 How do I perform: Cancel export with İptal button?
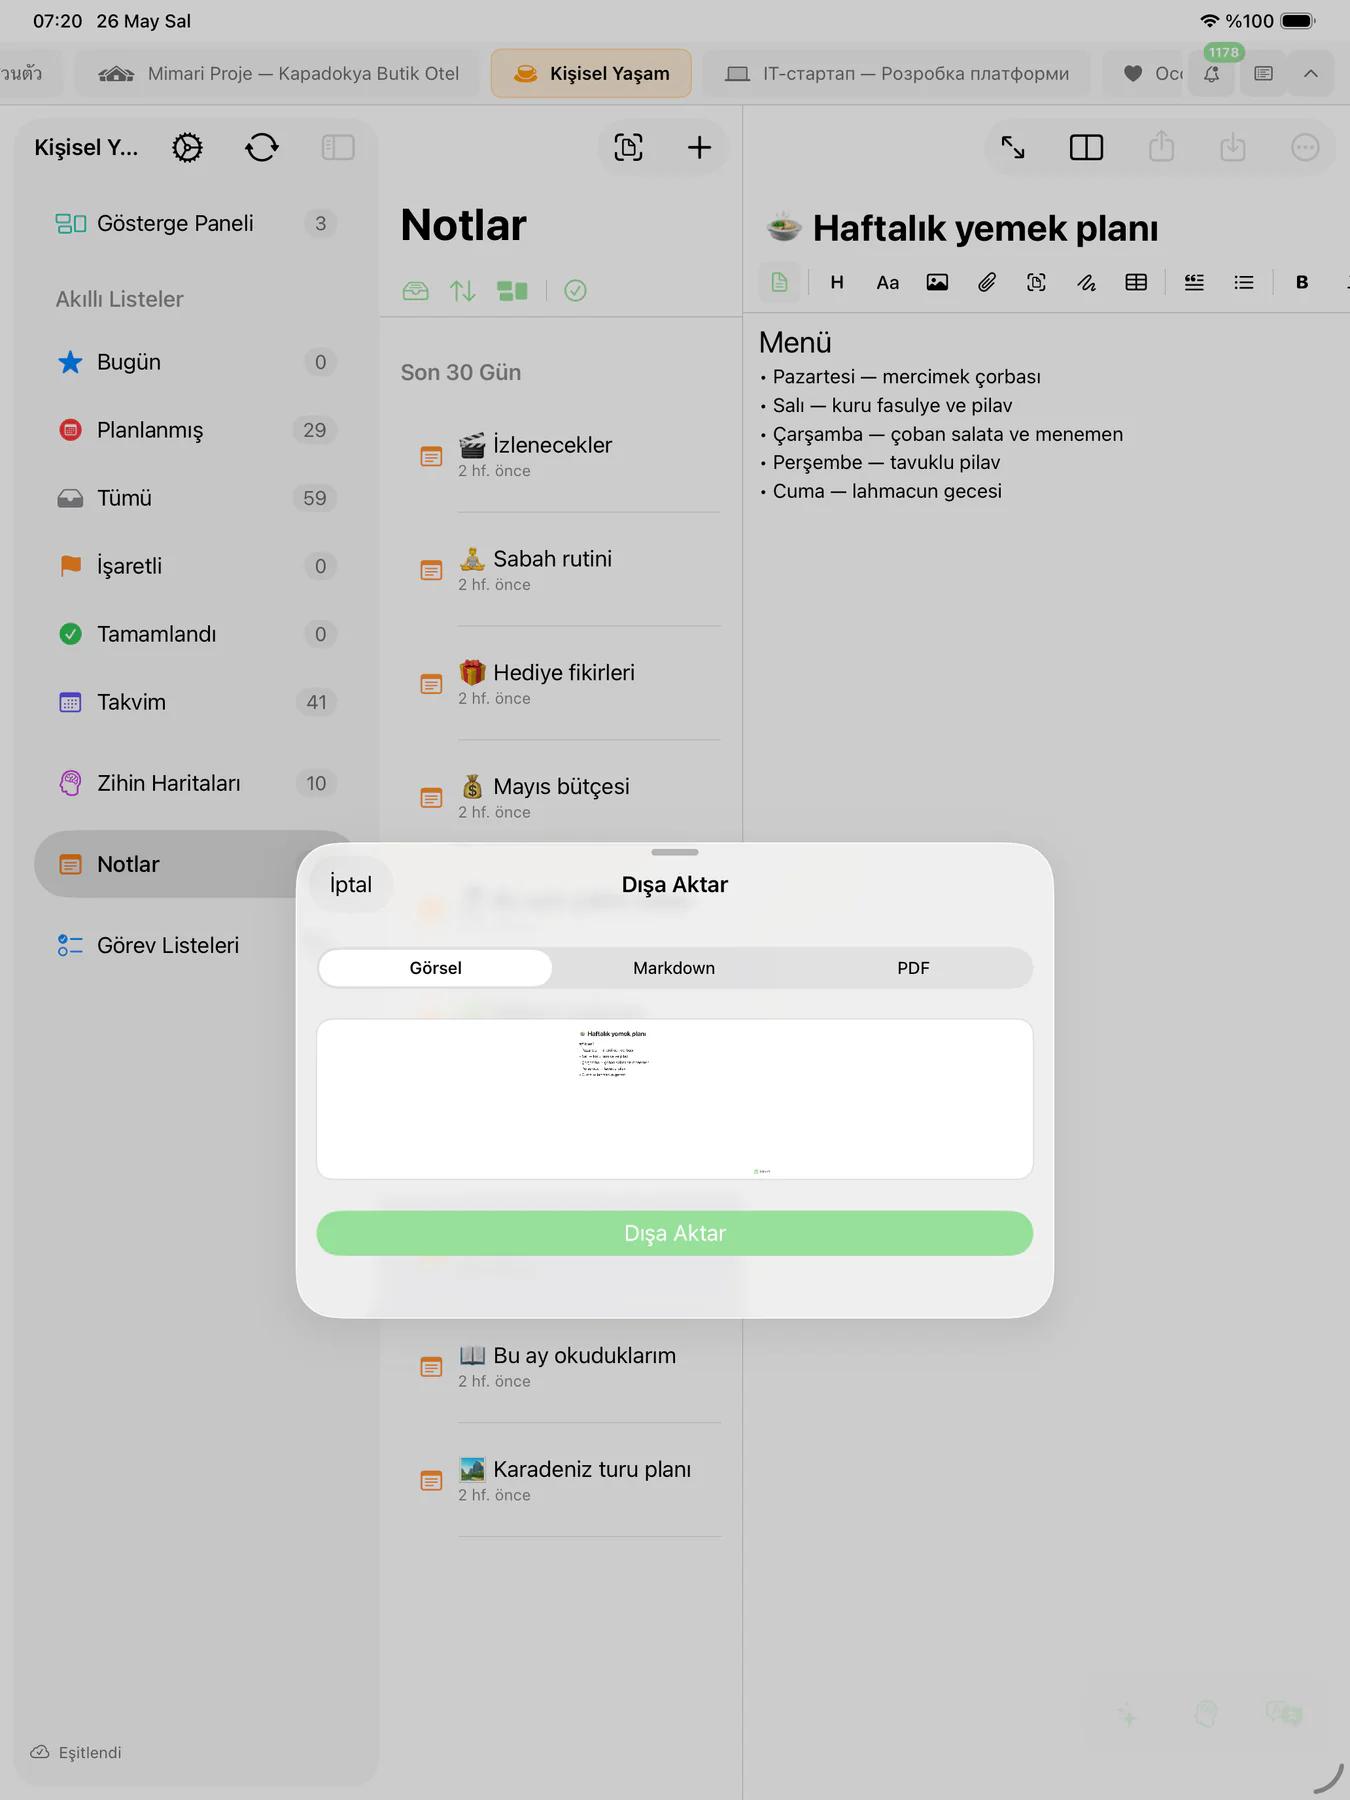point(351,884)
